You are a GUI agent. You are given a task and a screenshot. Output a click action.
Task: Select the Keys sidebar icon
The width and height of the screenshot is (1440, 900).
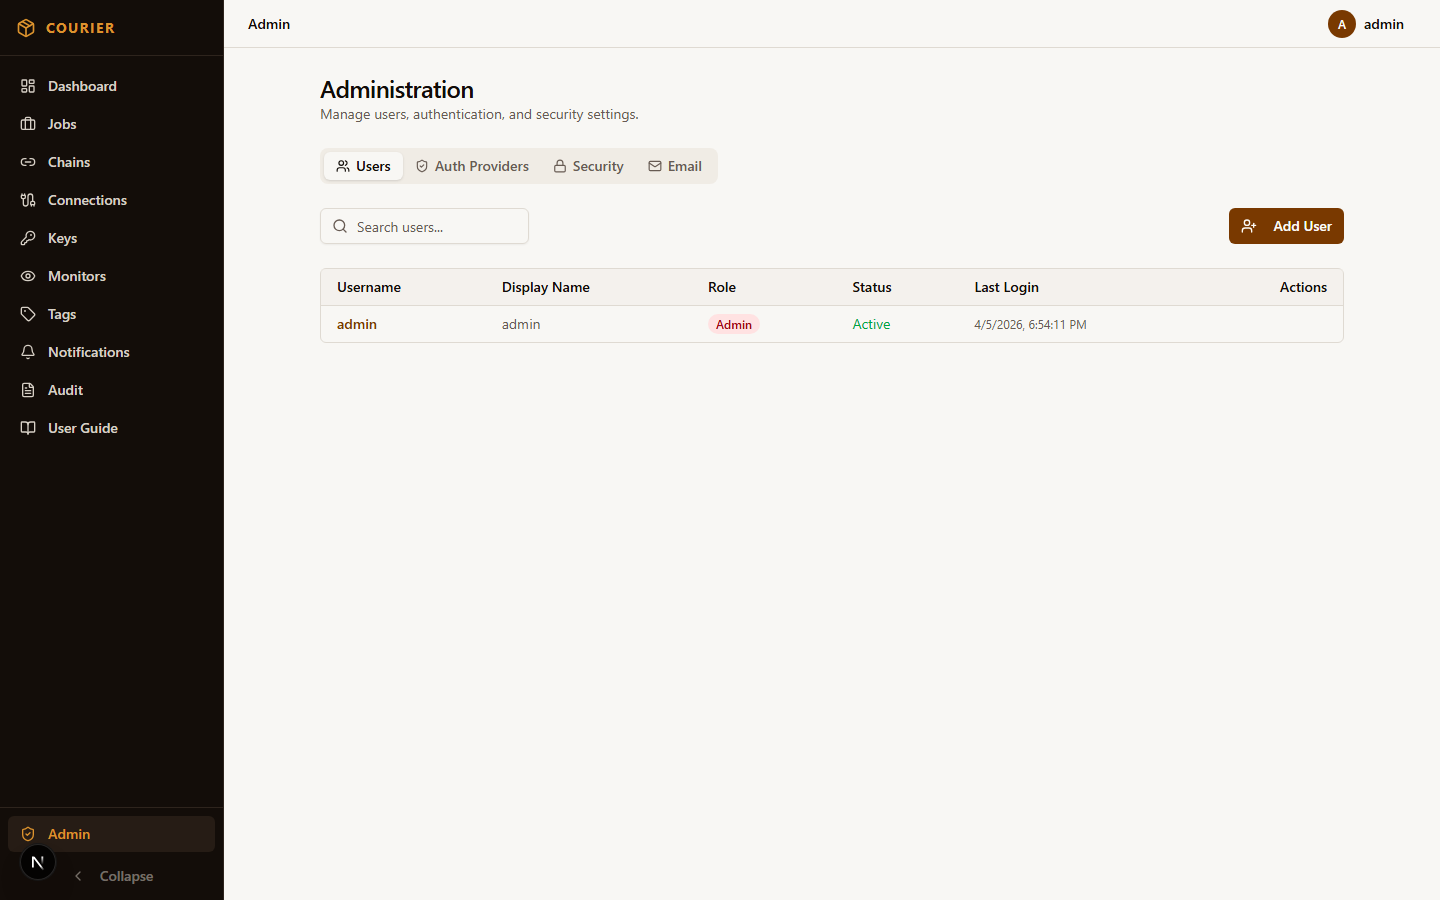pyautogui.click(x=28, y=238)
